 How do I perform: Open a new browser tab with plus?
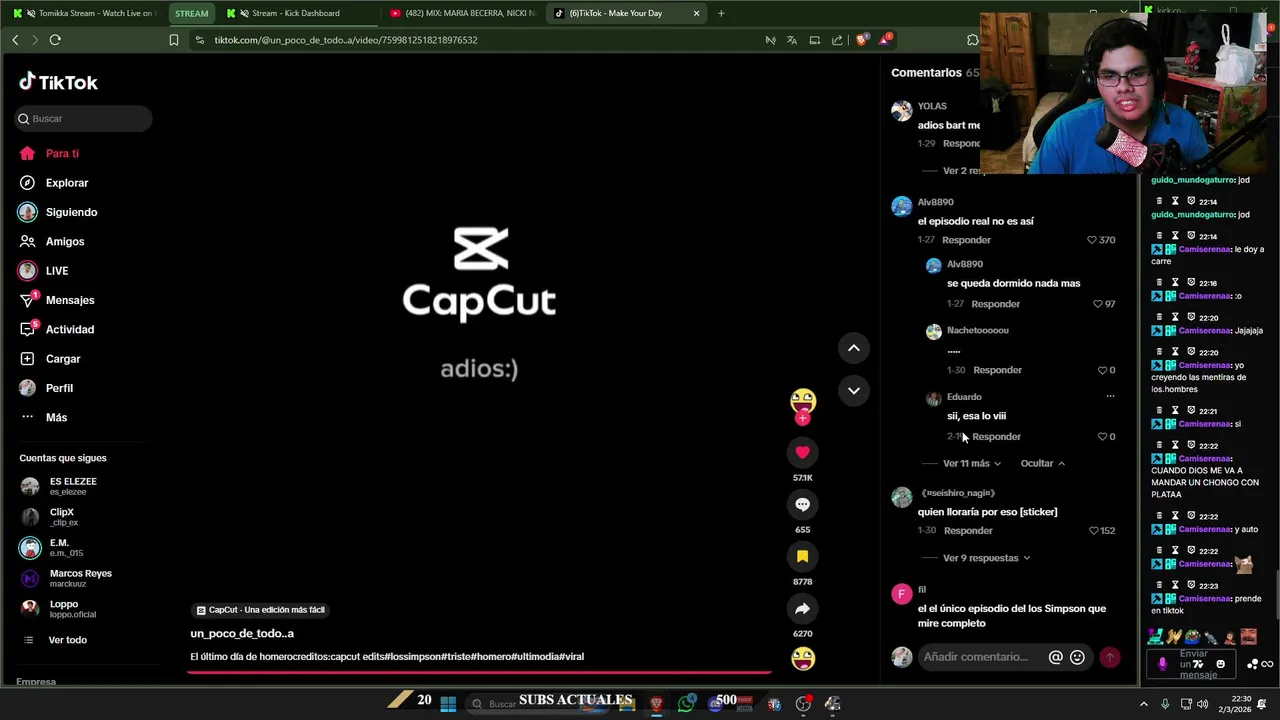(x=721, y=13)
